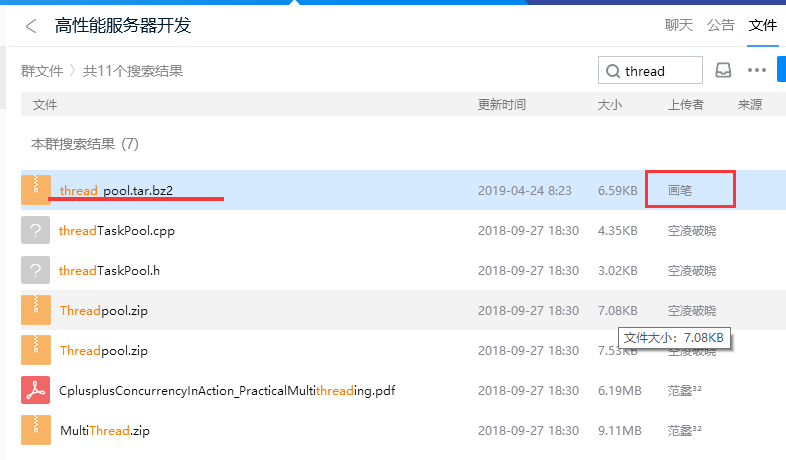Viewport: 786px width, 460px height.
Task: Sort by 上传者 column header
Action: pos(686,105)
